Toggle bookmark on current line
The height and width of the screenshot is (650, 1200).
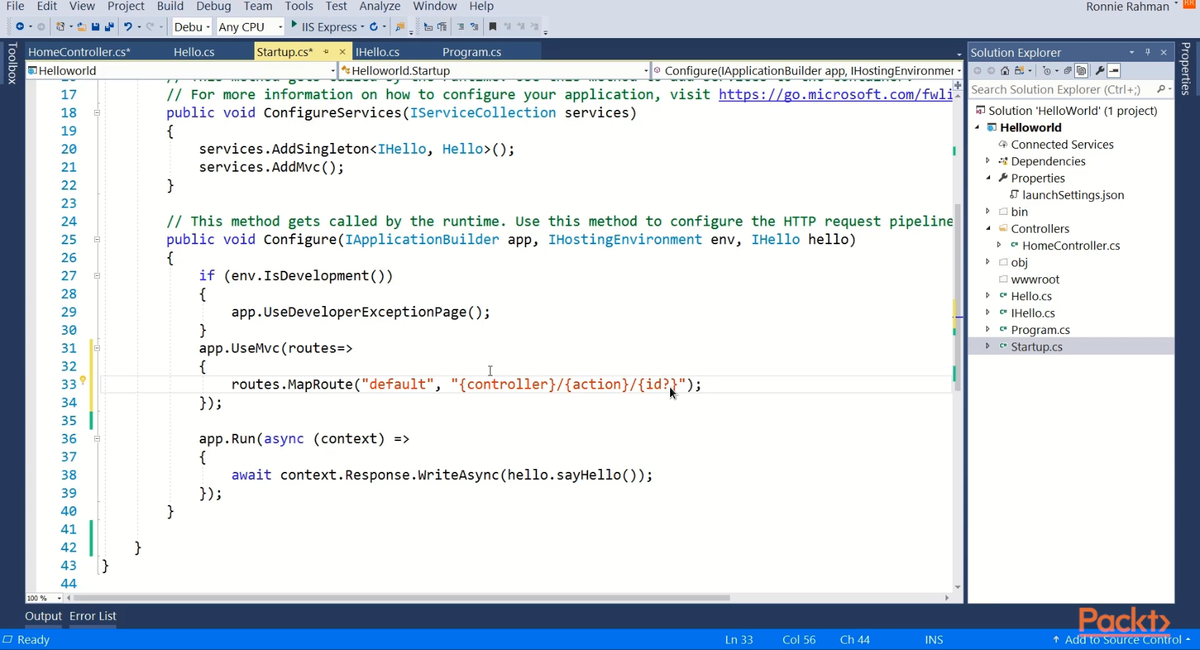(x=492, y=27)
